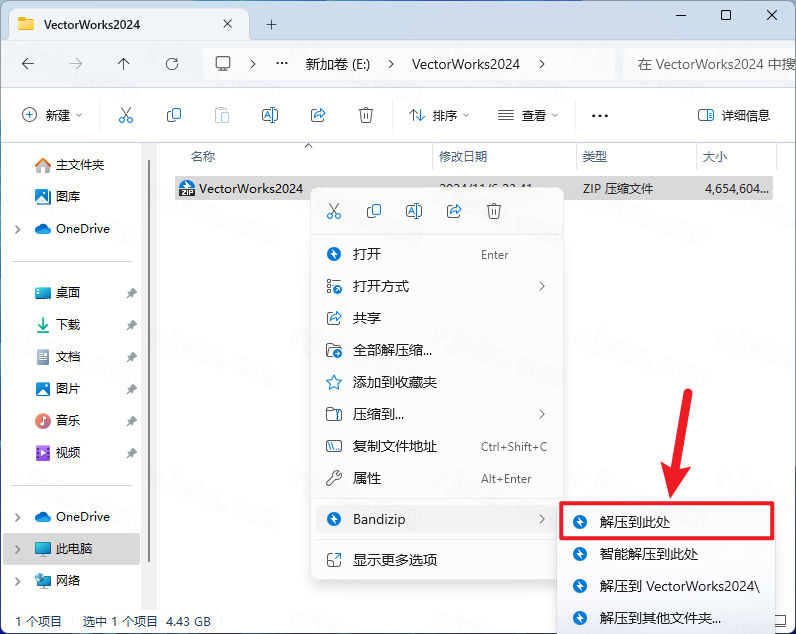Click the rename icon in context menu
The width and height of the screenshot is (796, 634).
coord(414,211)
